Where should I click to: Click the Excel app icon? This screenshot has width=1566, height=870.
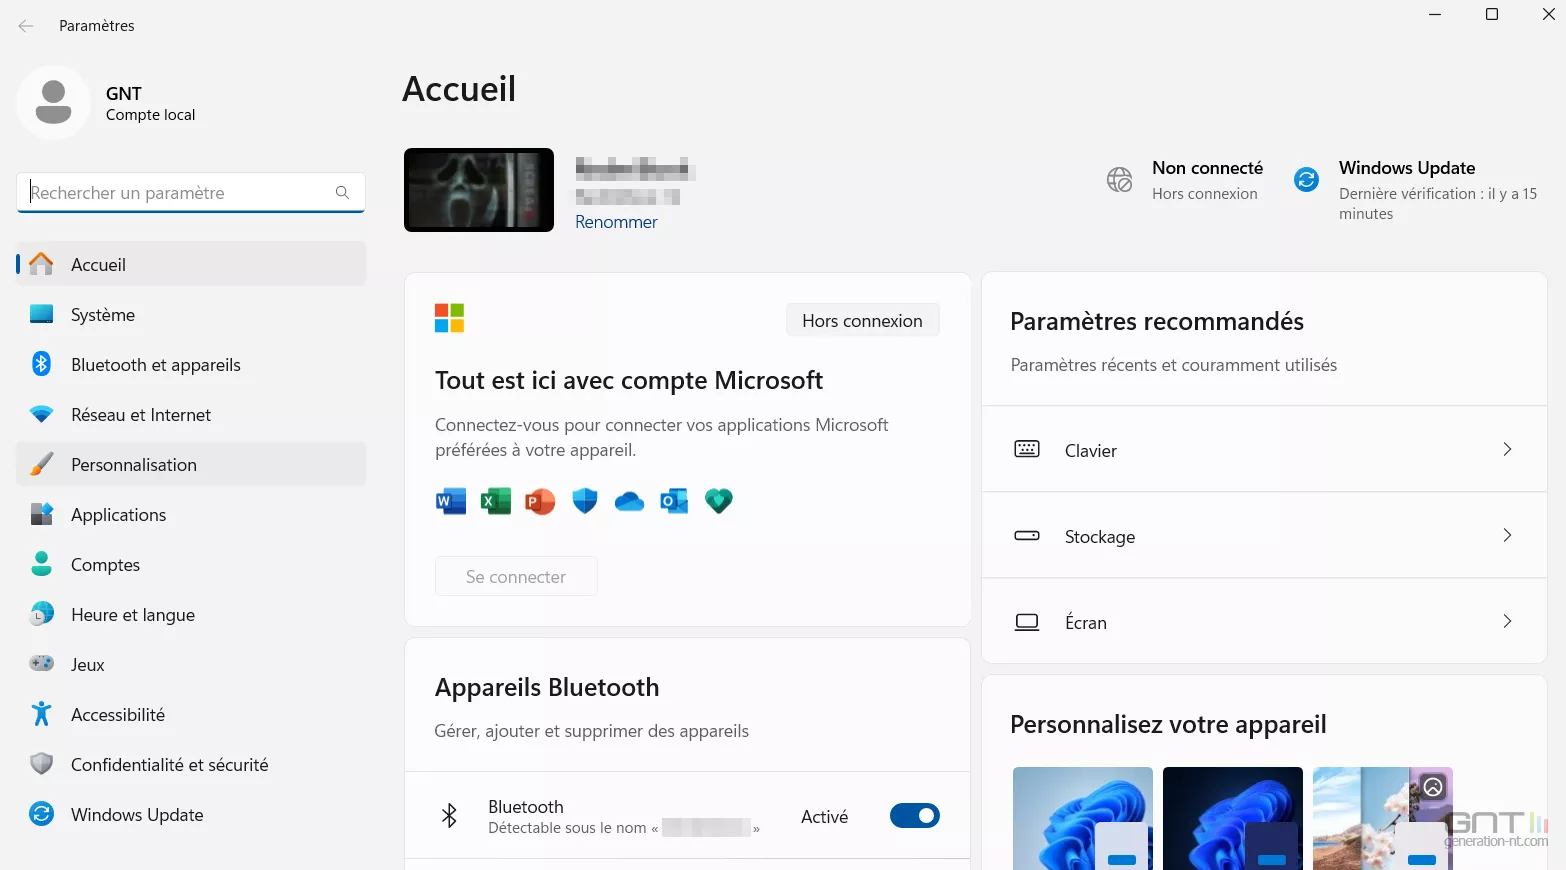(496, 501)
